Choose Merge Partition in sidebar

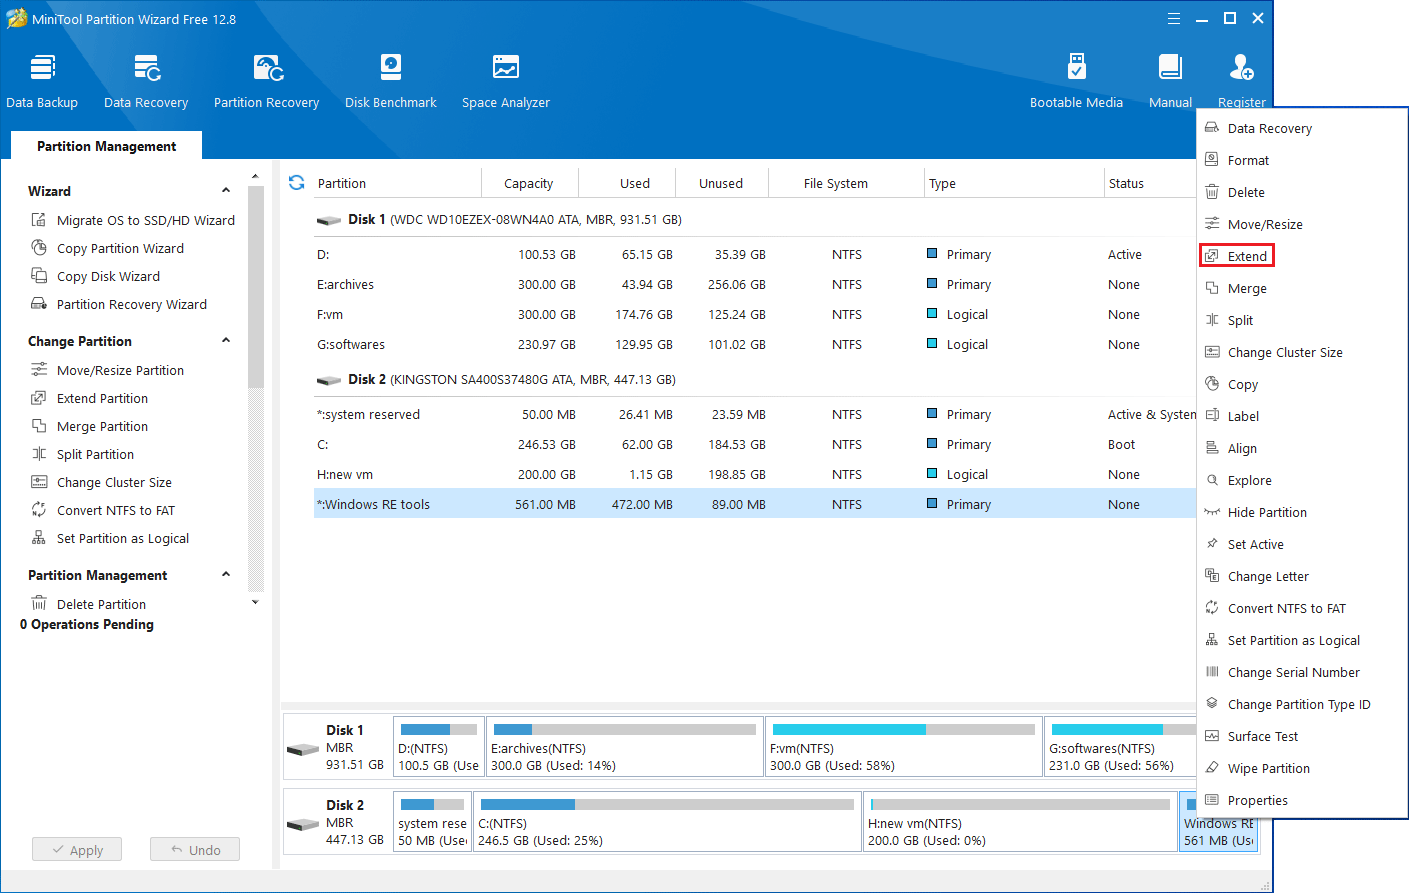point(90,426)
